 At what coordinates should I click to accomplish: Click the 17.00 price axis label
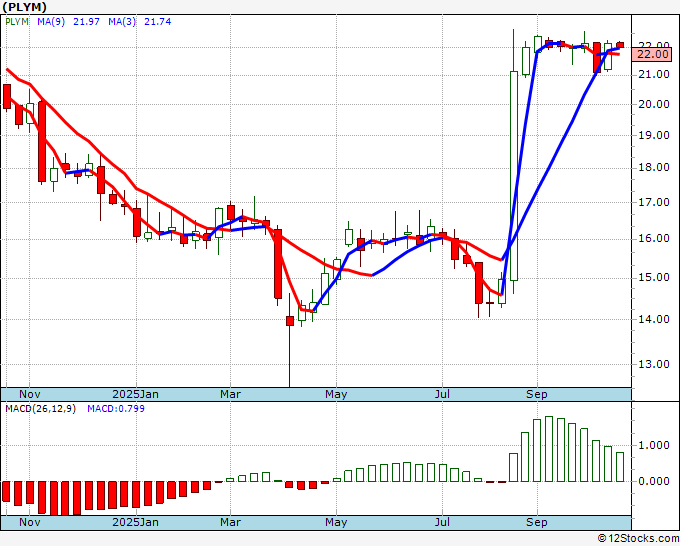point(654,202)
